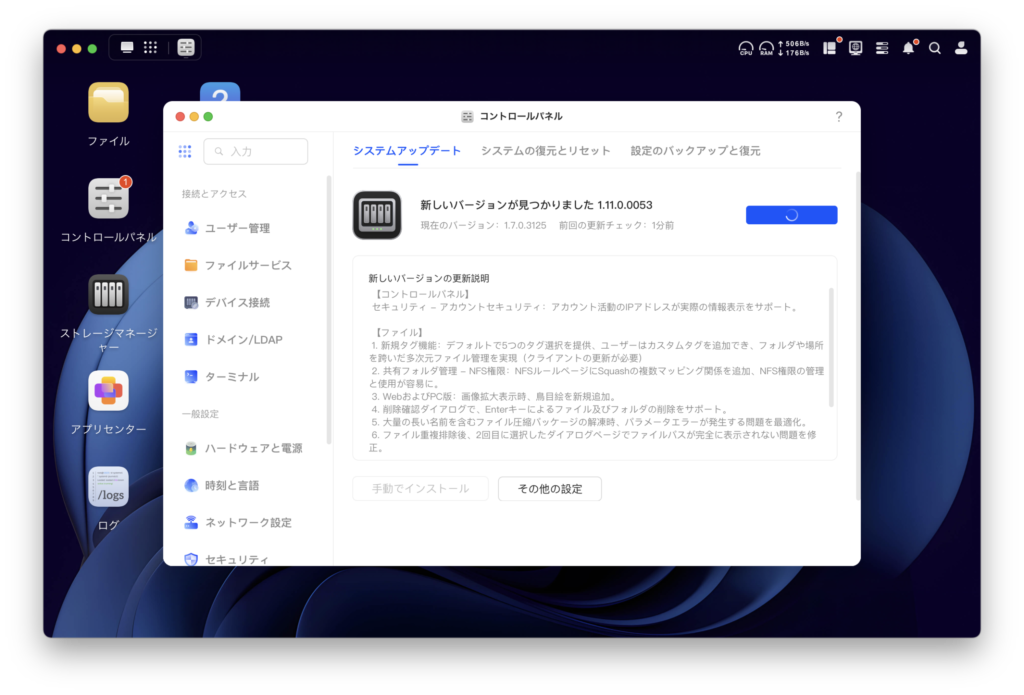Launch アプリセンター from the desktop

108,391
